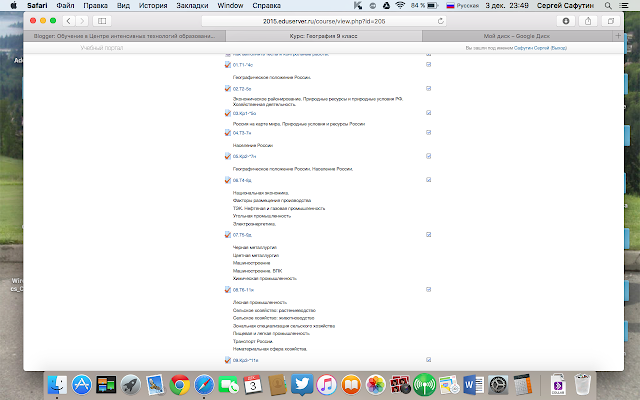This screenshot has height=400, width=640.
Task: Open the Вид menu
Action: 123,5
